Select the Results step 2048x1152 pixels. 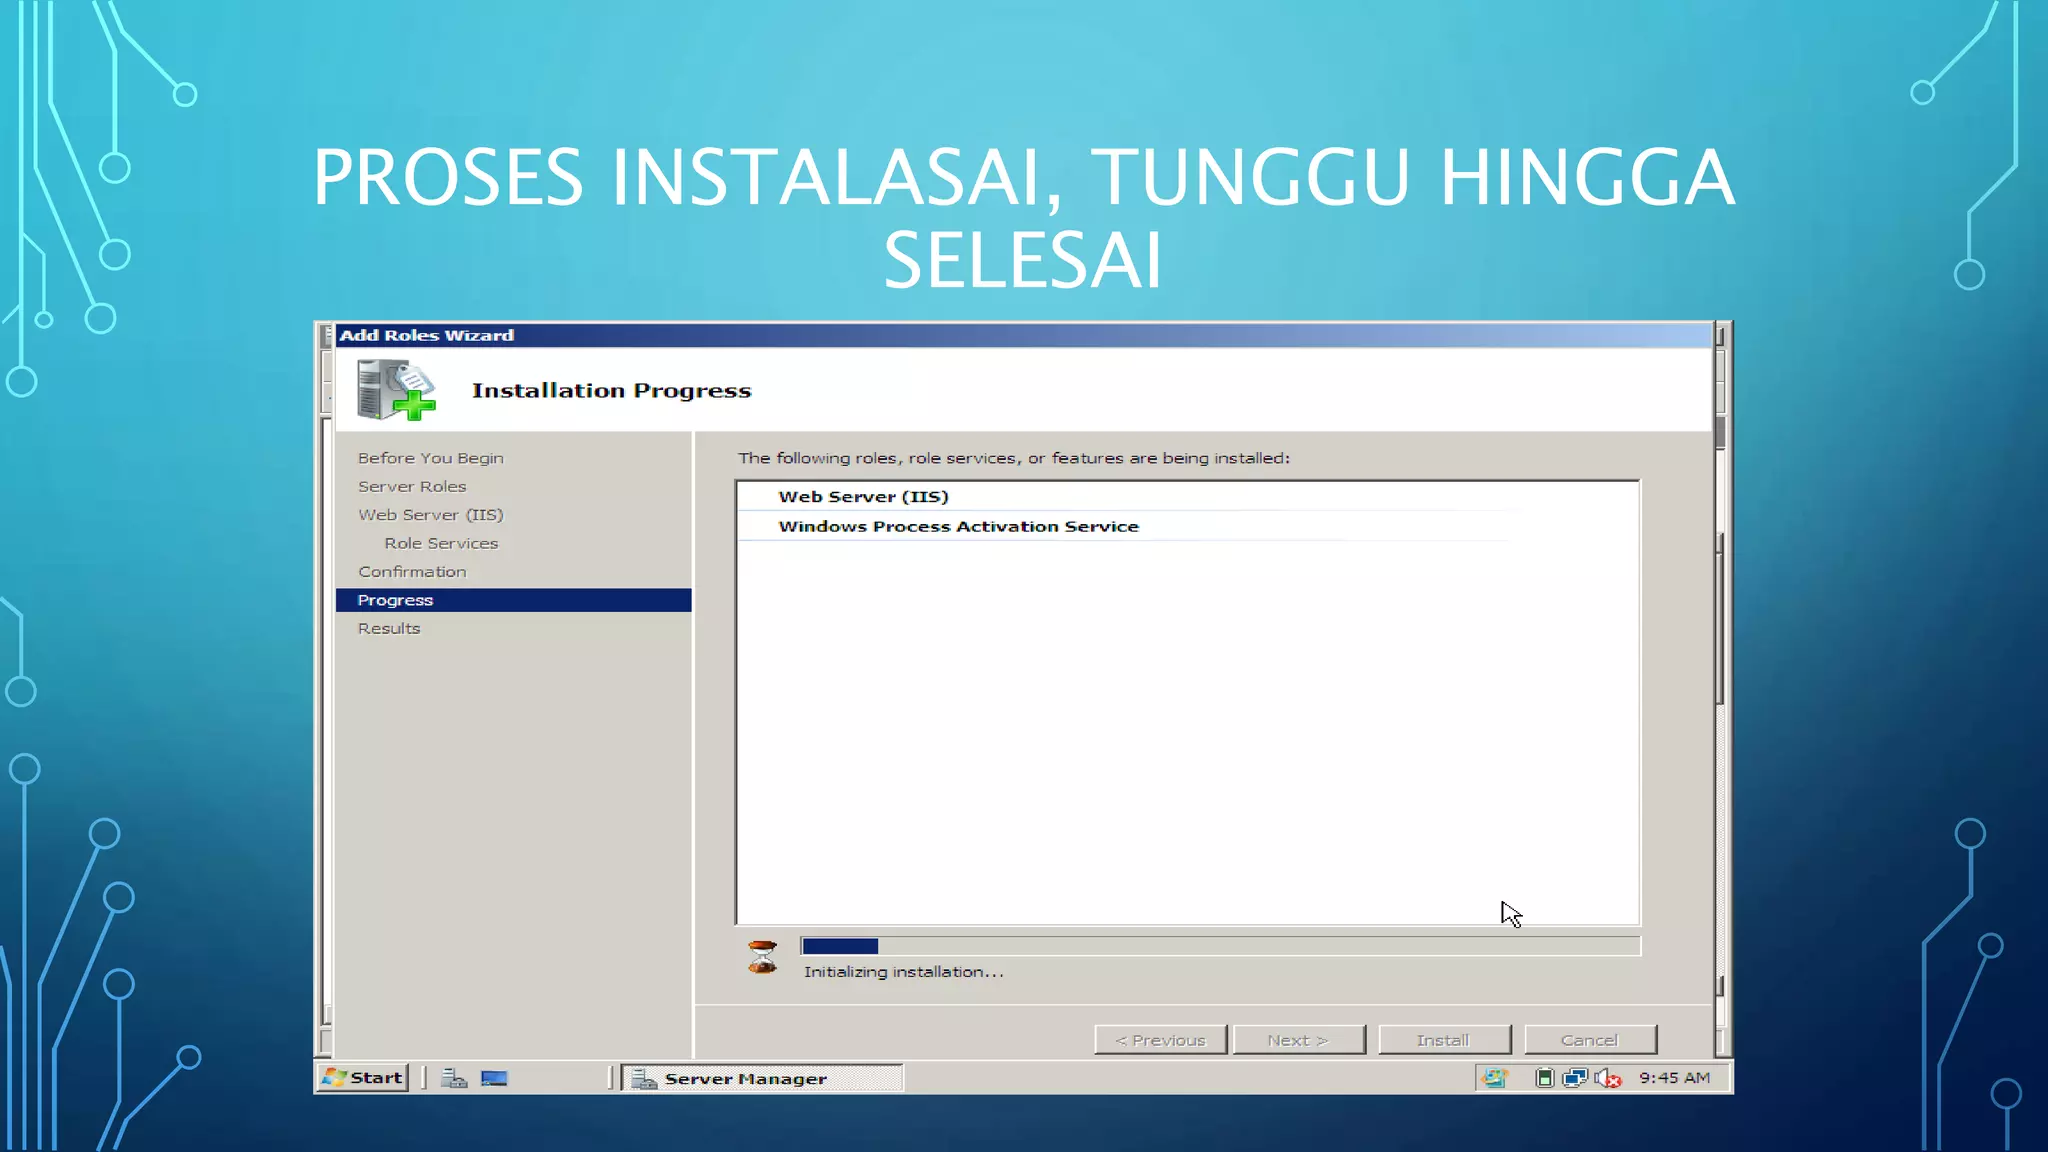click(x=389, y=628)
